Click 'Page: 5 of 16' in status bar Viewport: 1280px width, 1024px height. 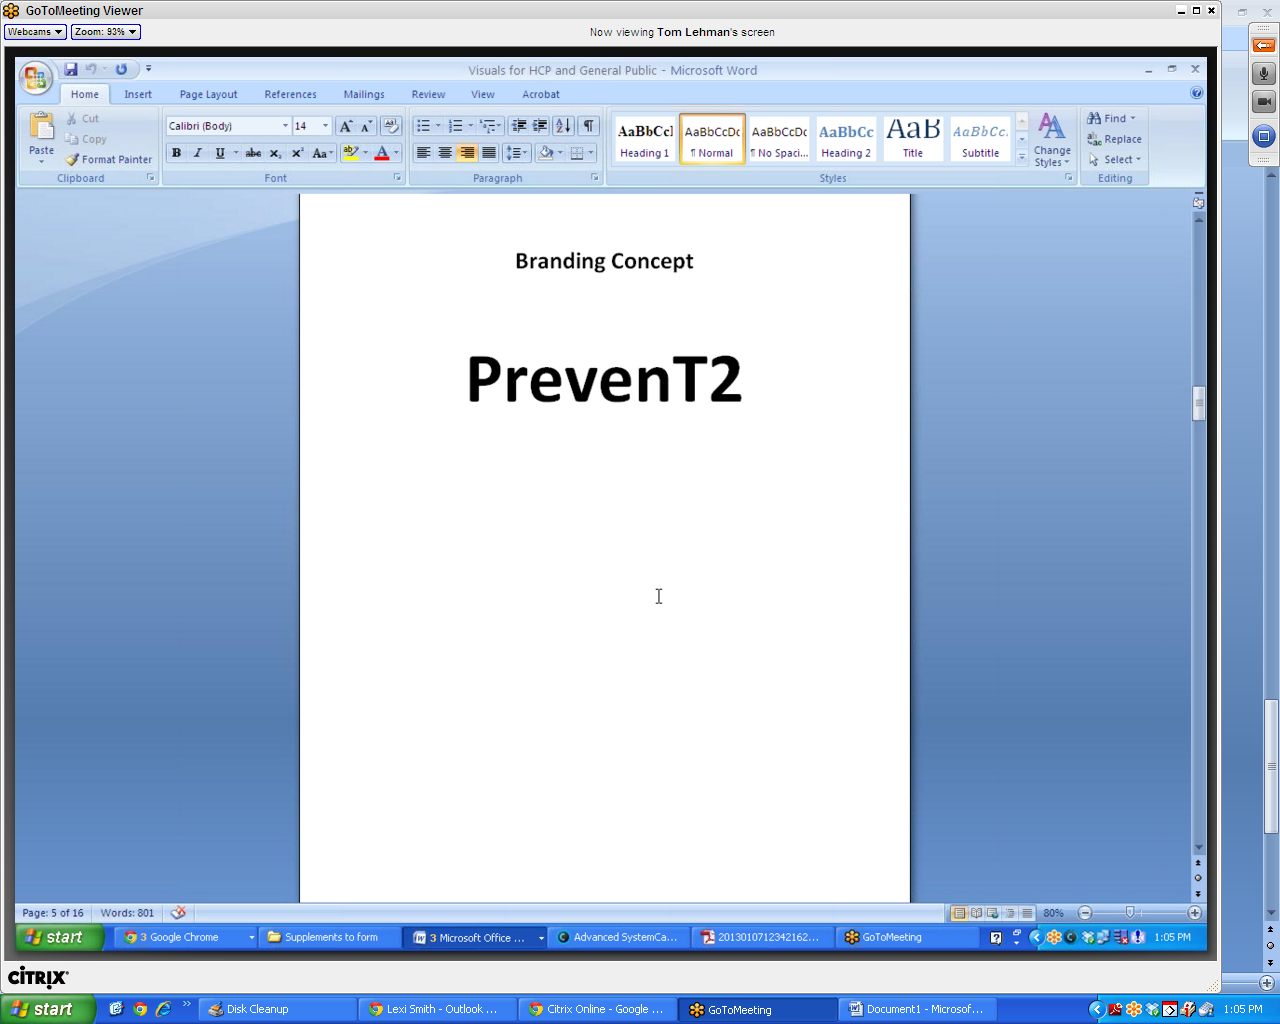coord(53,913)
